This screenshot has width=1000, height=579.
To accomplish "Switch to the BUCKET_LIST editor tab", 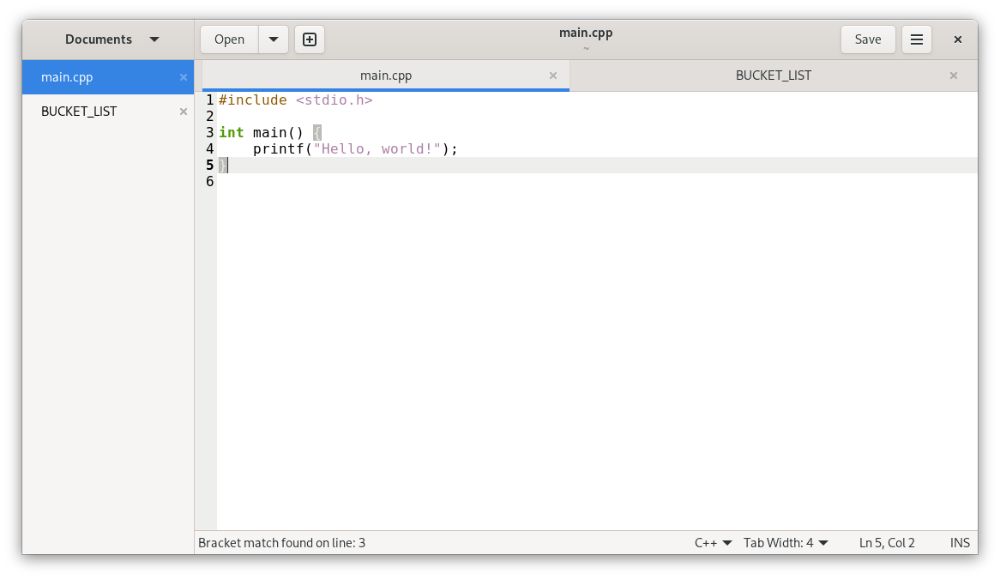I will click(x=773, y=76).
